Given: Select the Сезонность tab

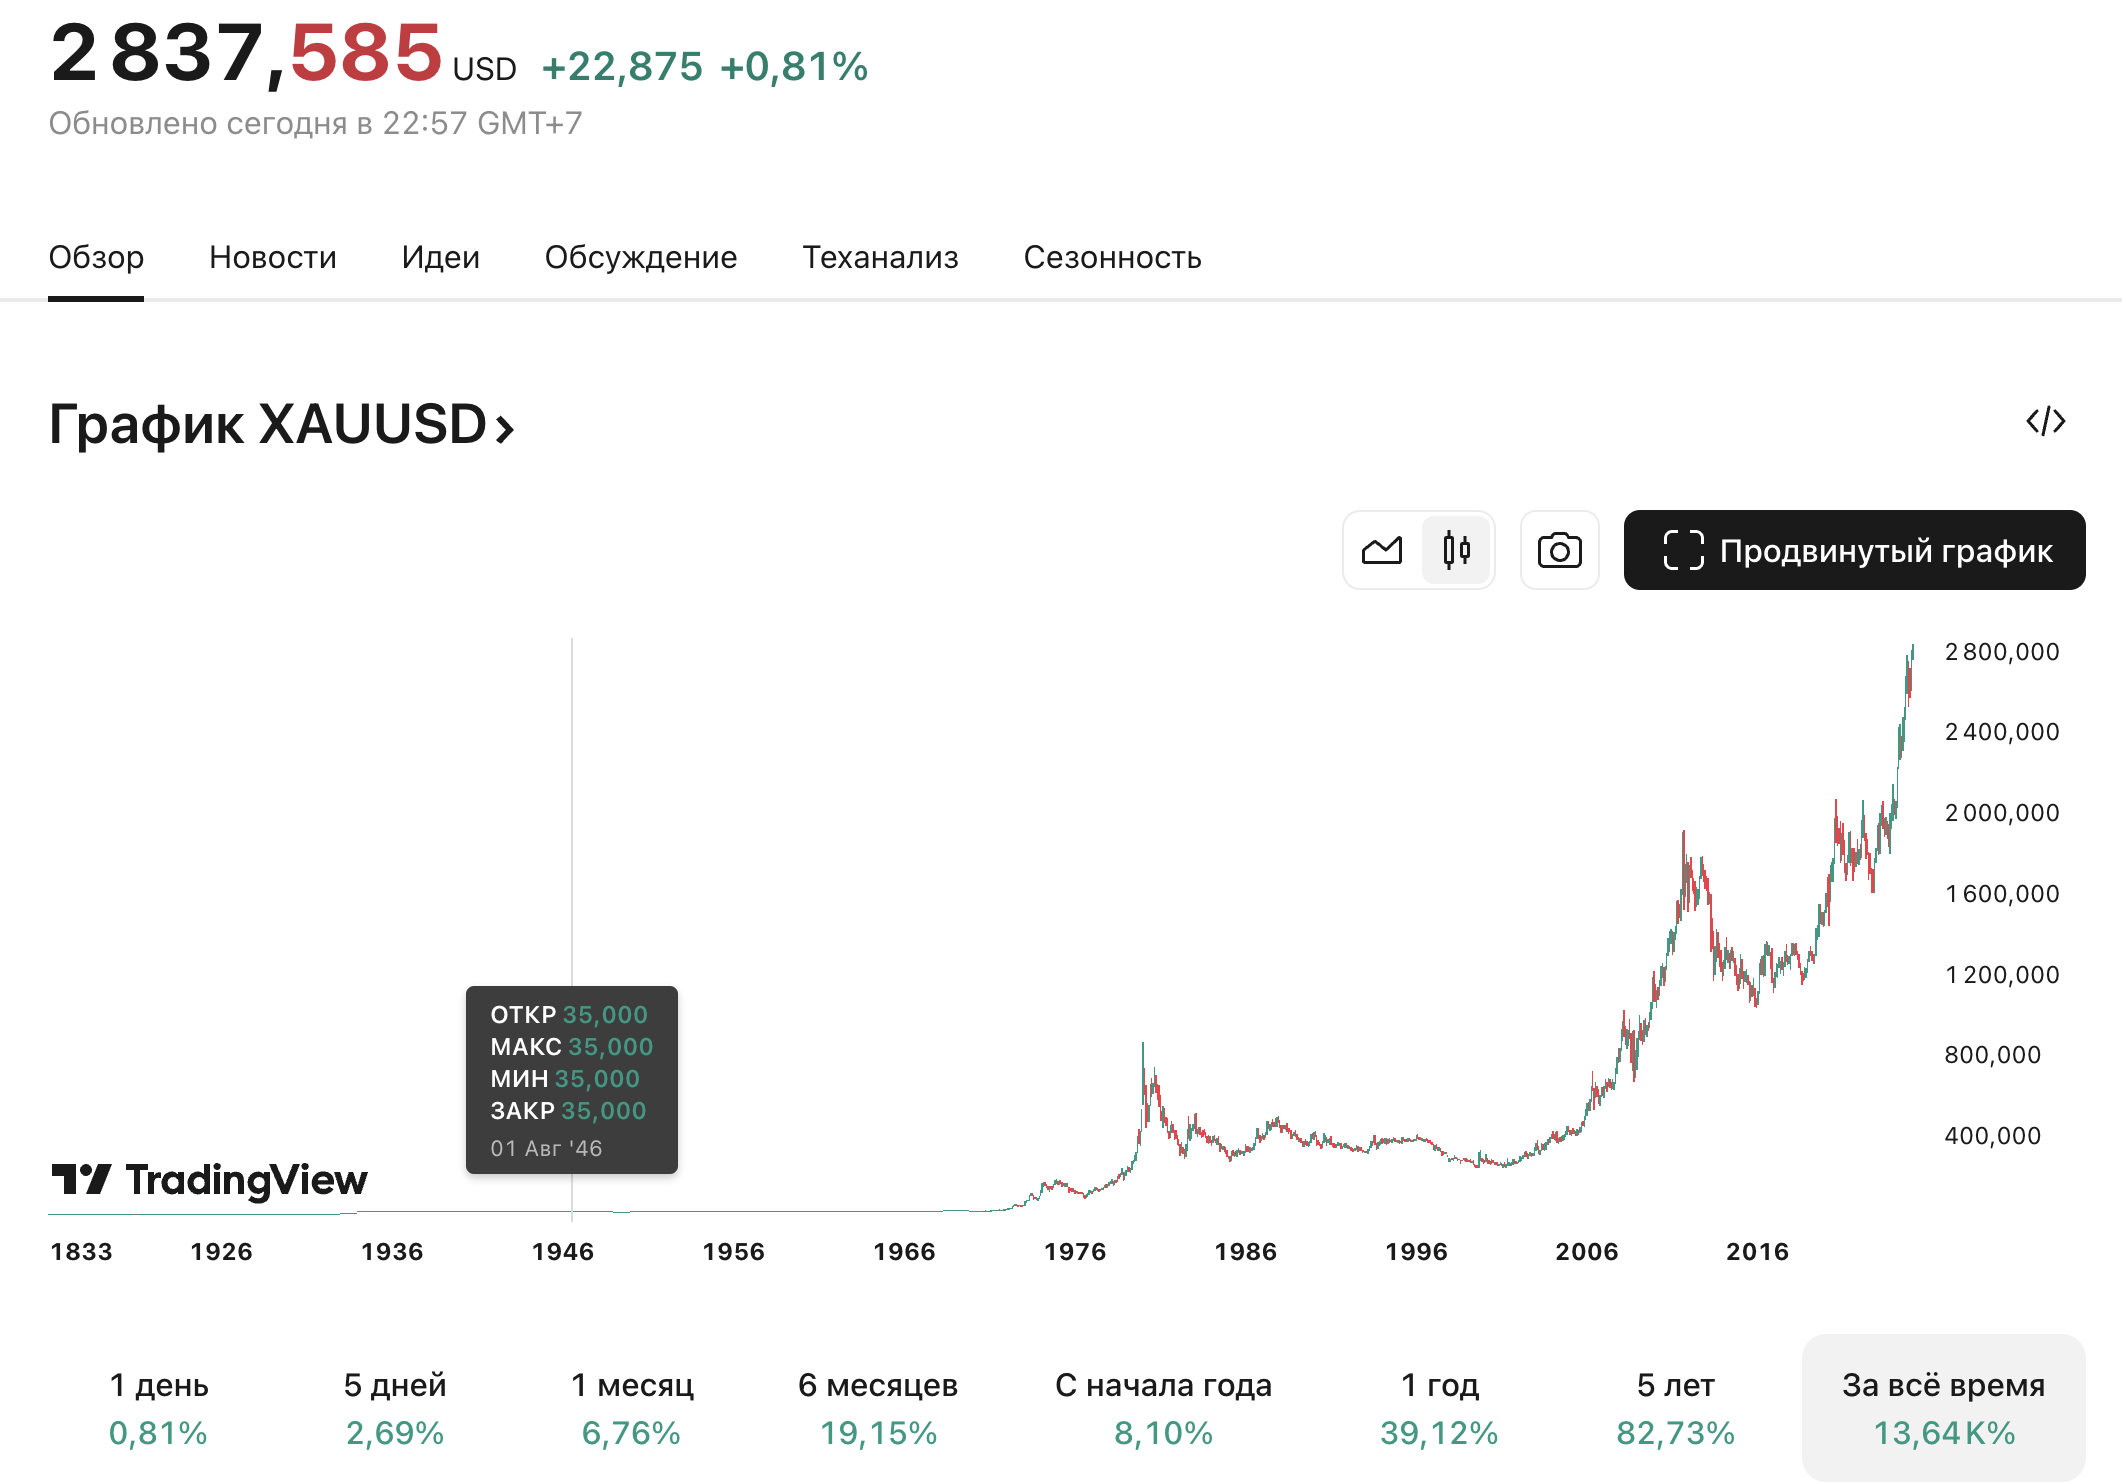Looking at the screenshot, I should click(x=1112, y=258).
